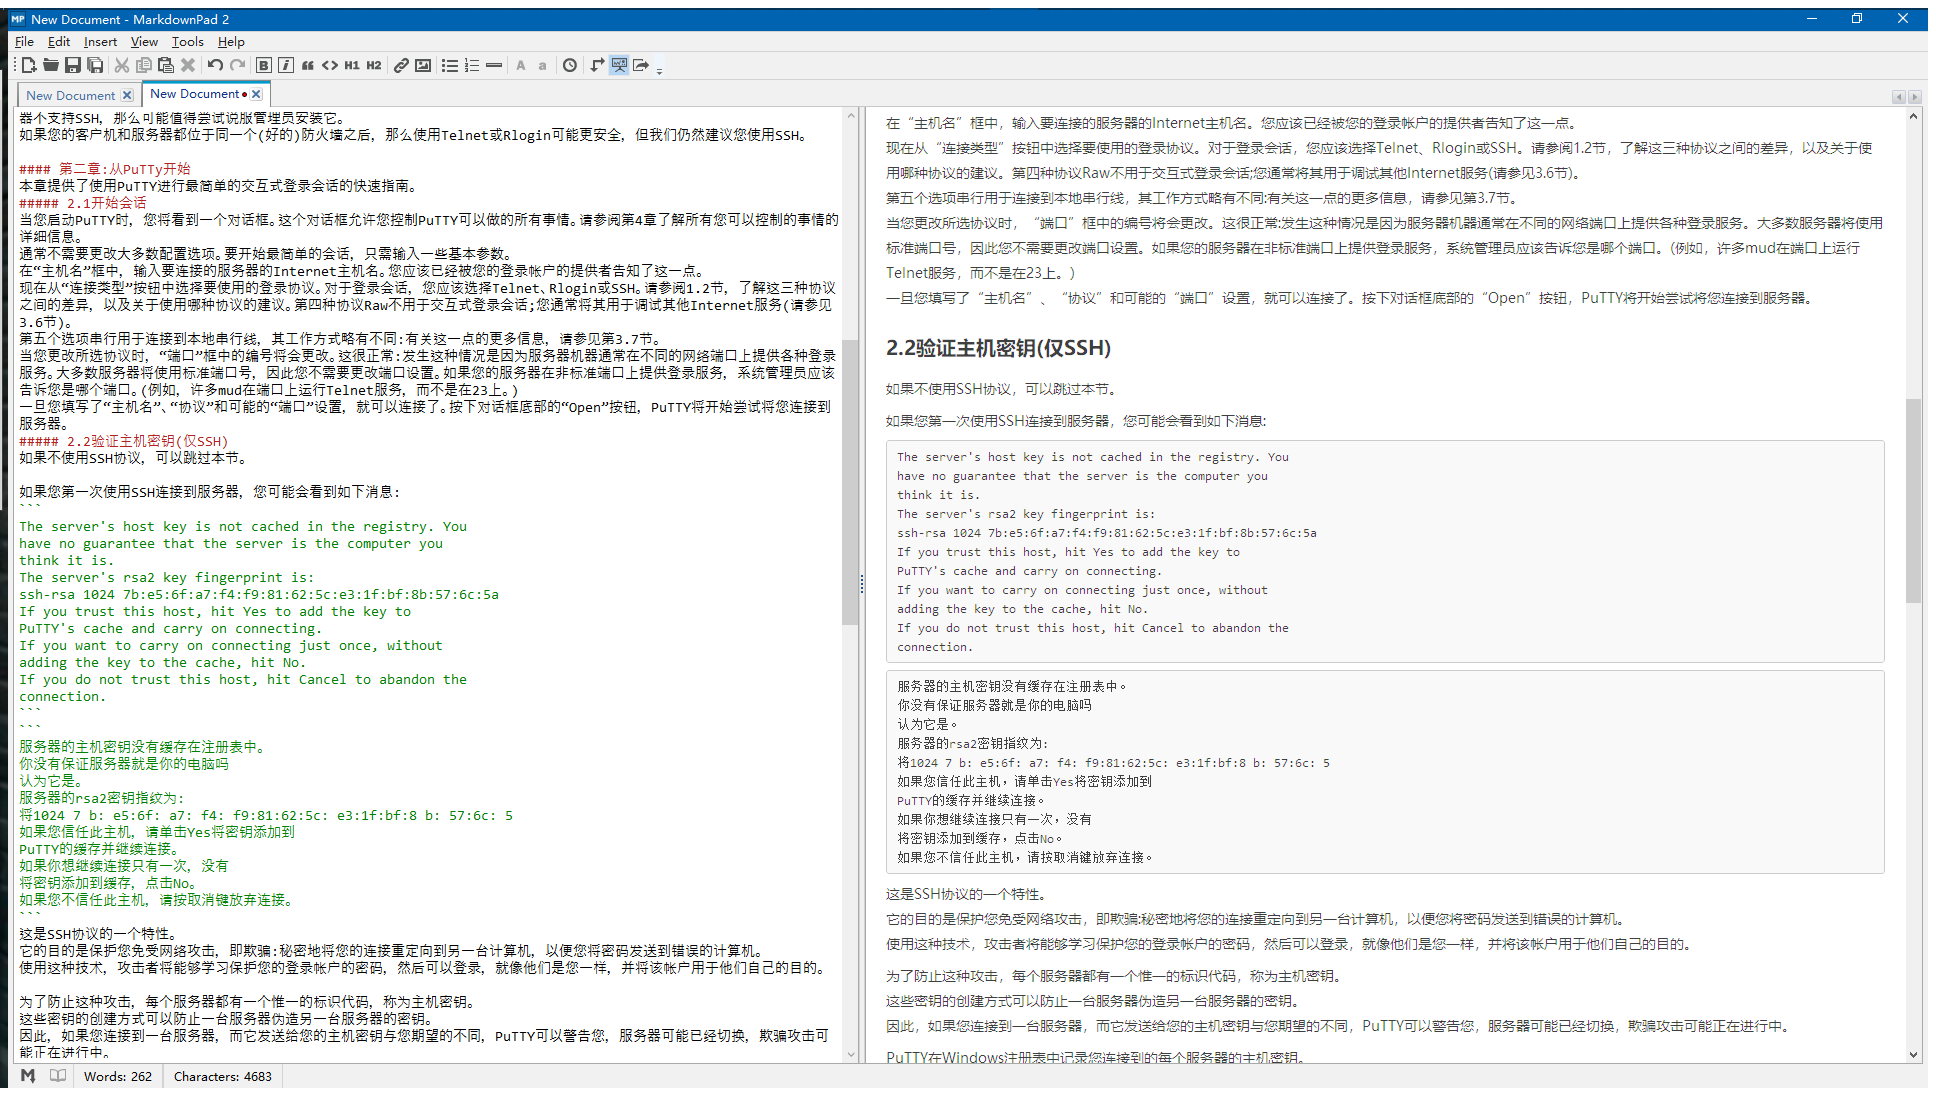Apply Heading 1 format

click(x=352, y=65)
